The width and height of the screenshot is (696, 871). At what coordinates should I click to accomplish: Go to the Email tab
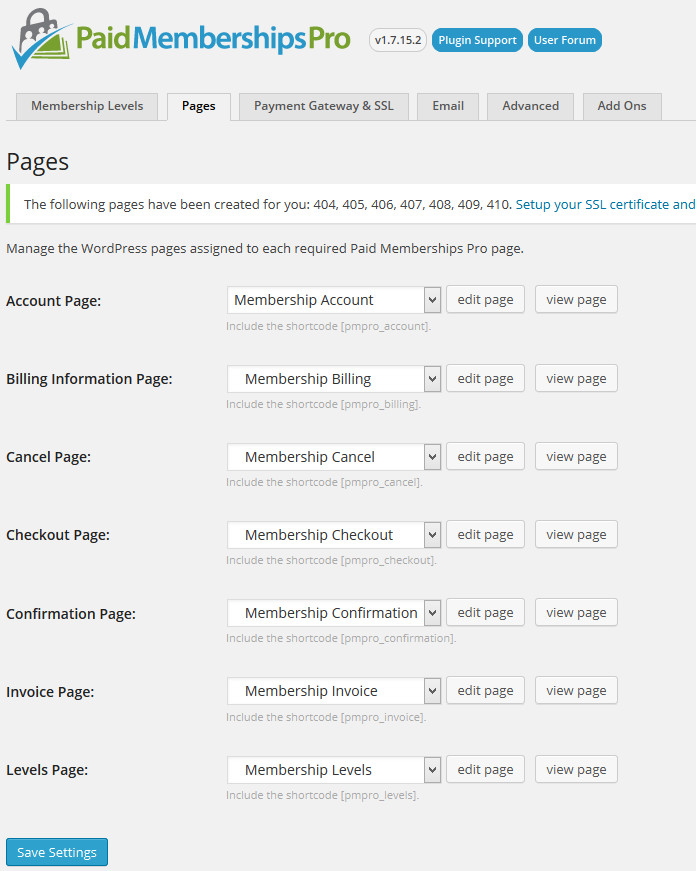[x=448, y=106]
